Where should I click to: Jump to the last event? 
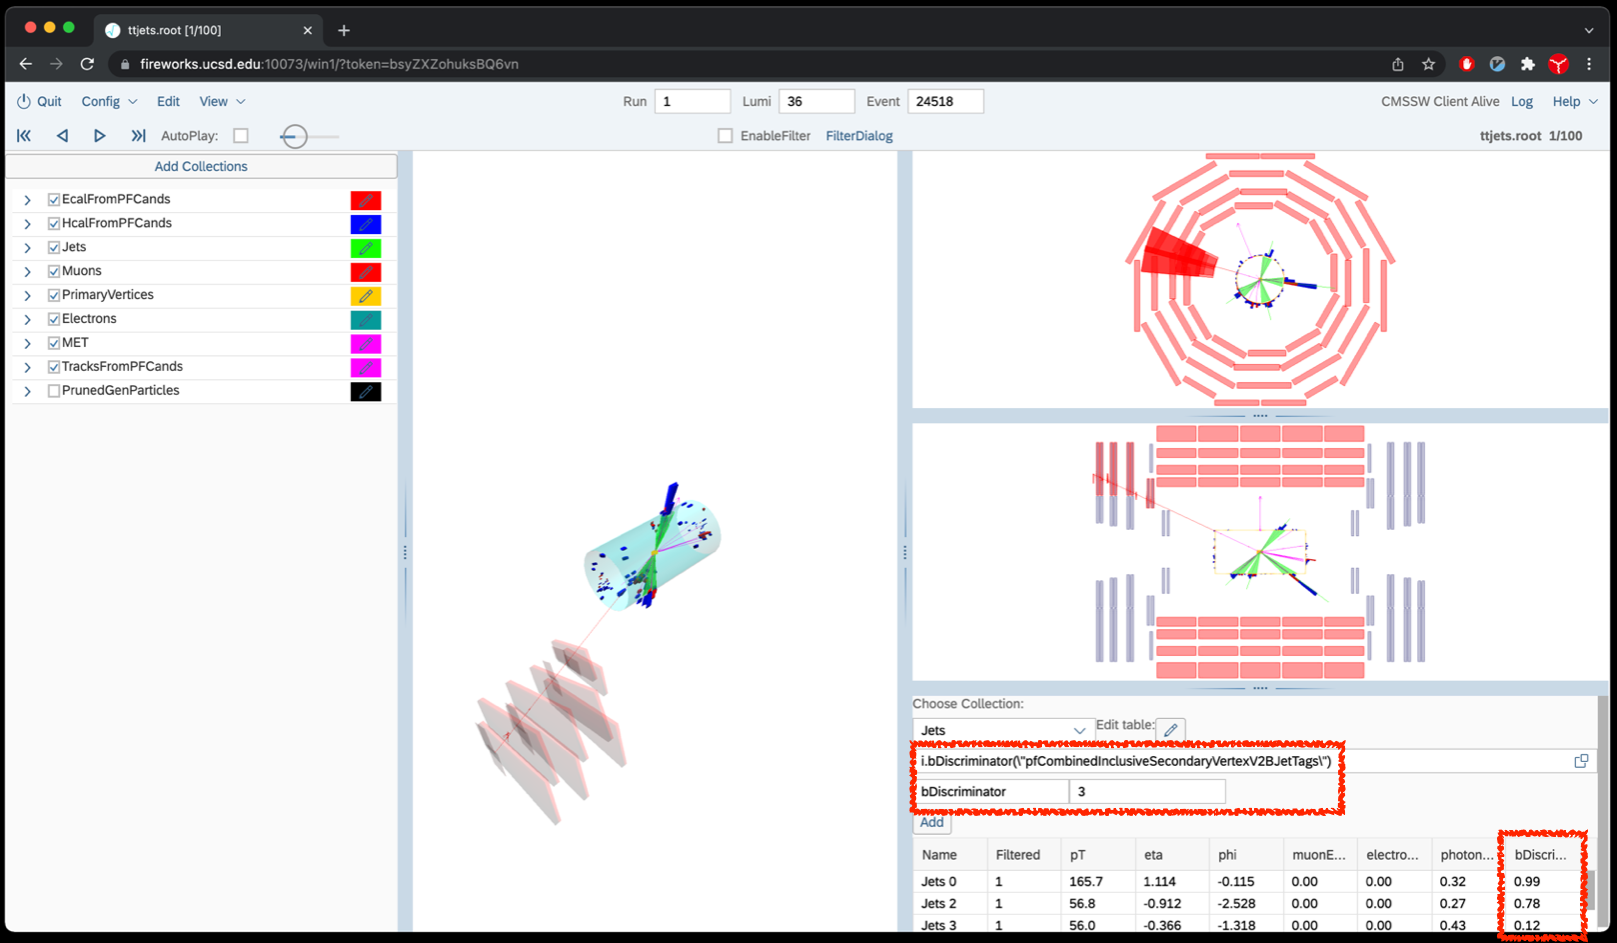[x=138, y=136]
